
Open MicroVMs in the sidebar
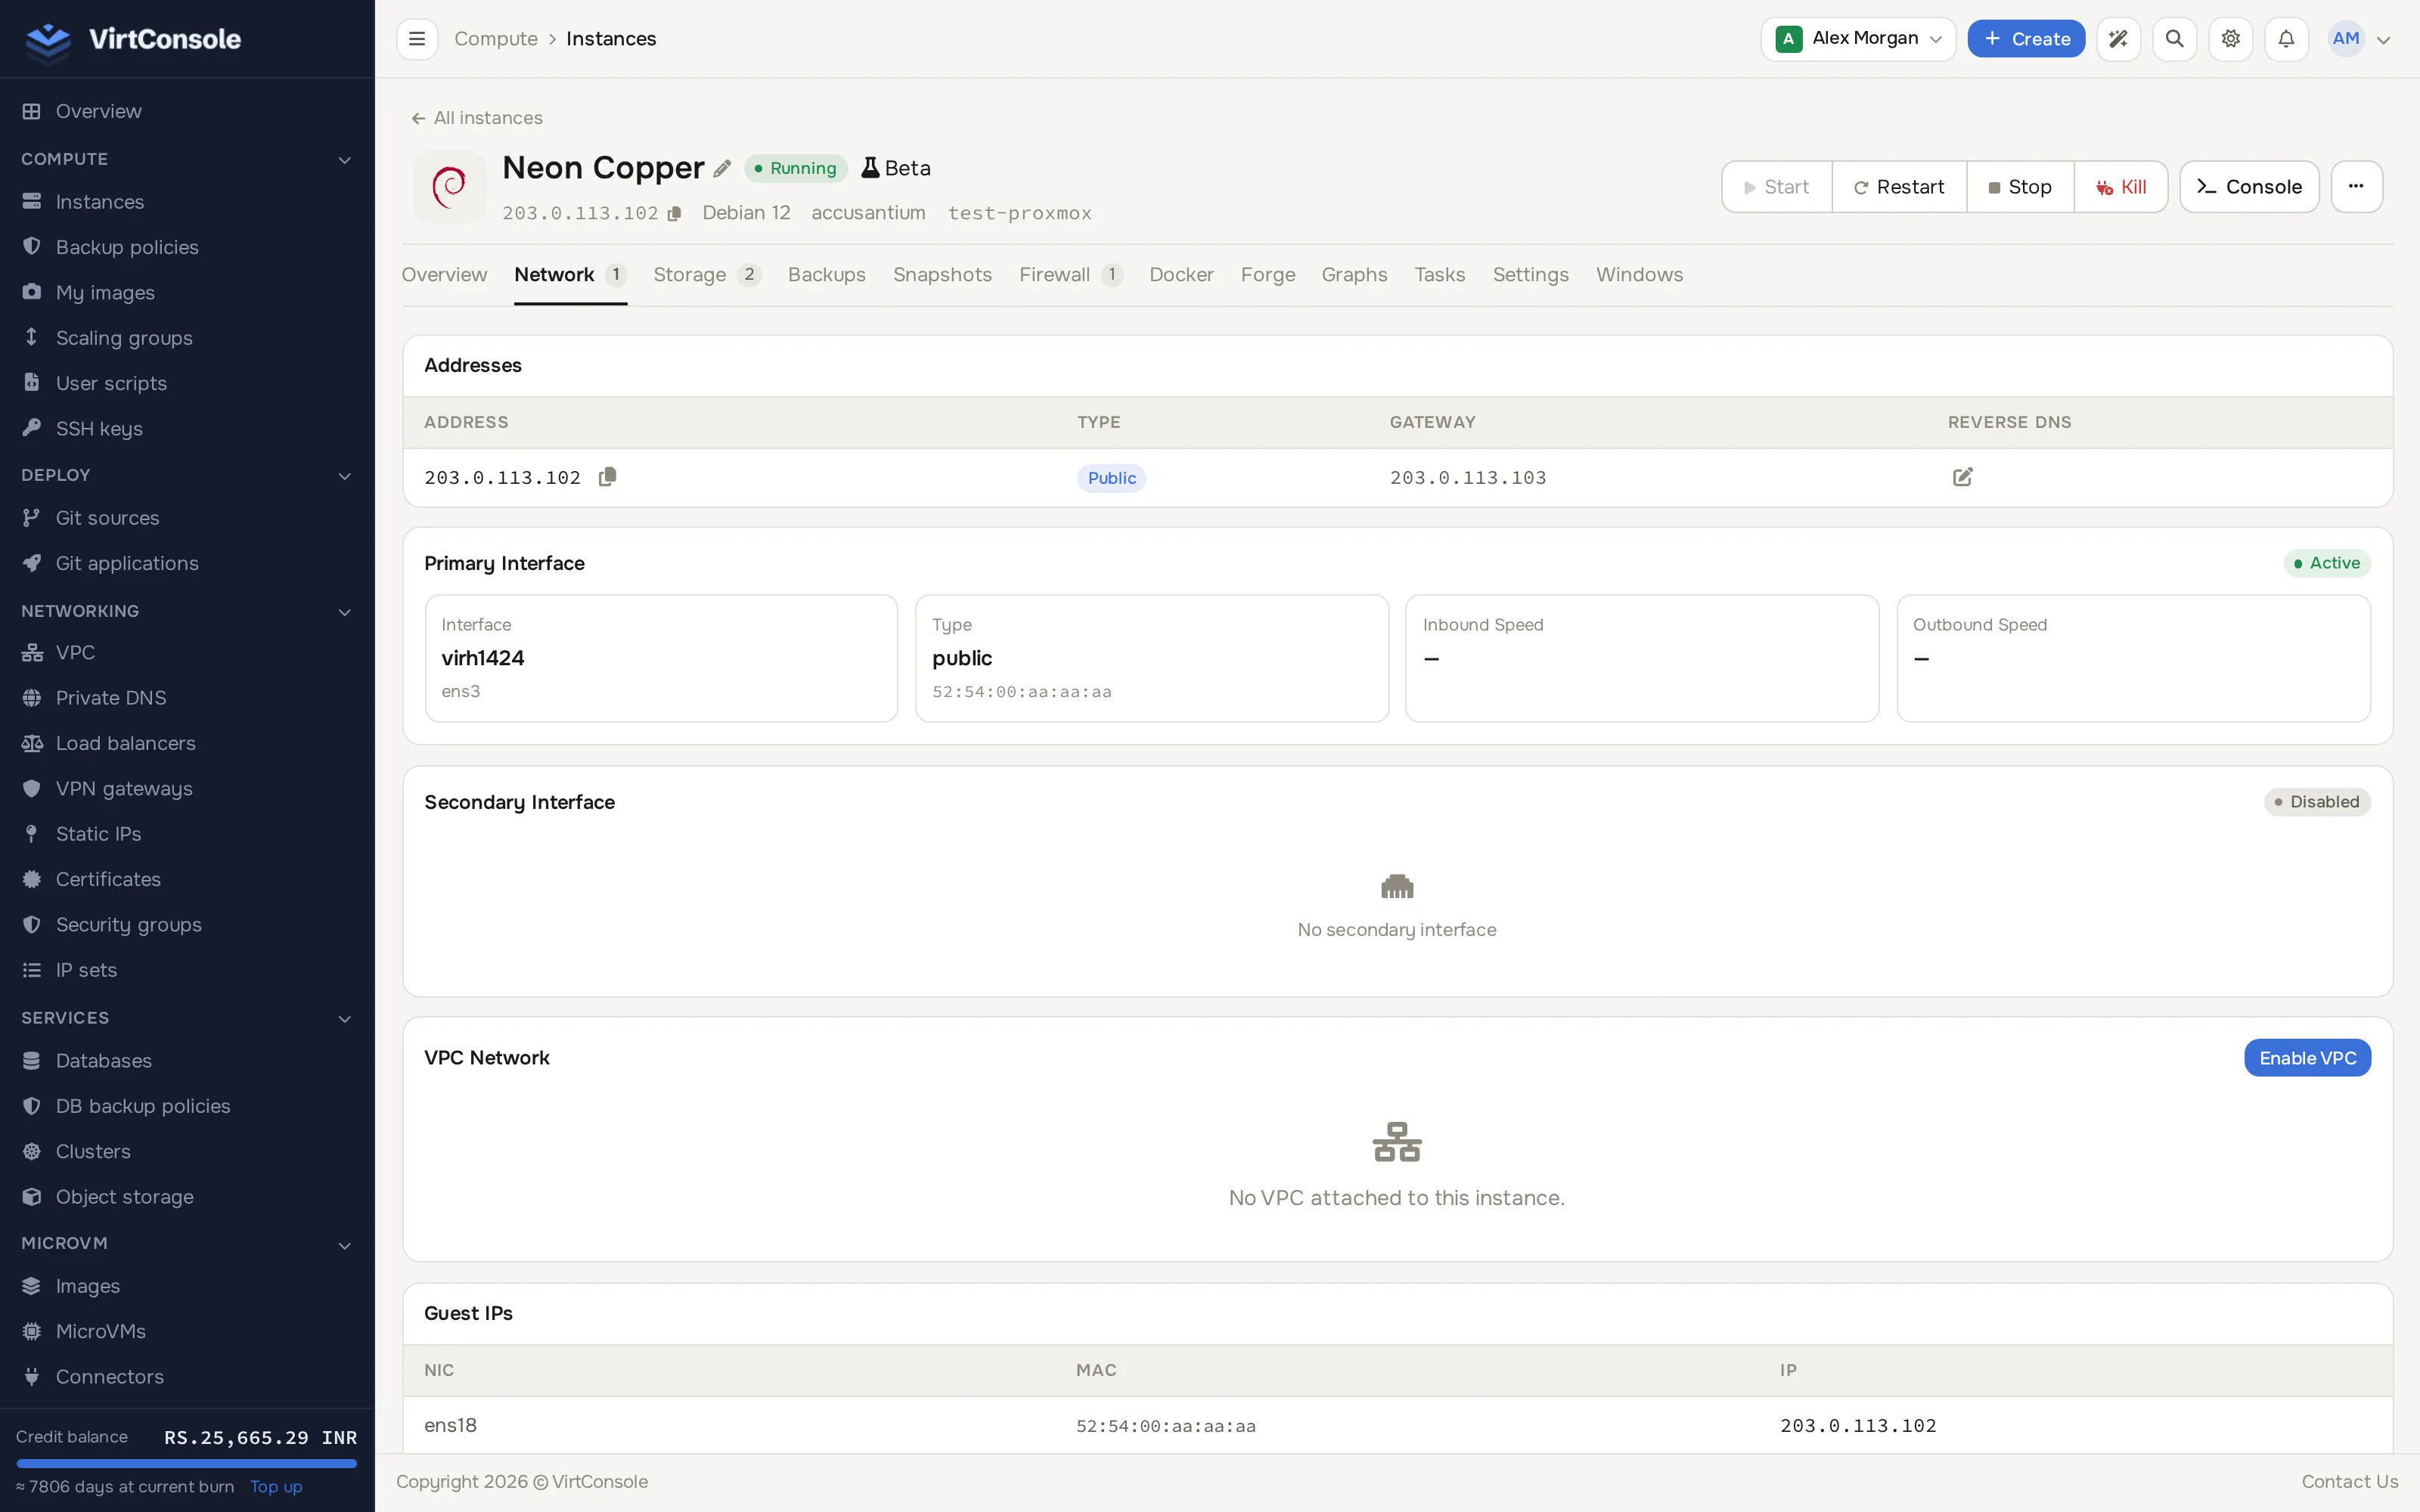[100, 1331]
